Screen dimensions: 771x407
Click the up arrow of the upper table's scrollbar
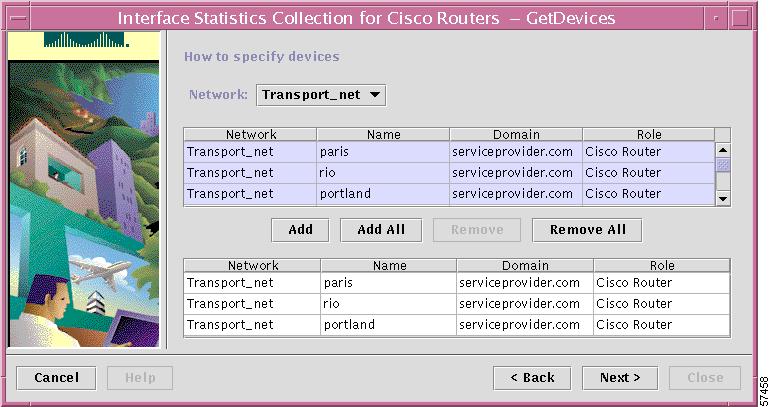coord(723,150)
